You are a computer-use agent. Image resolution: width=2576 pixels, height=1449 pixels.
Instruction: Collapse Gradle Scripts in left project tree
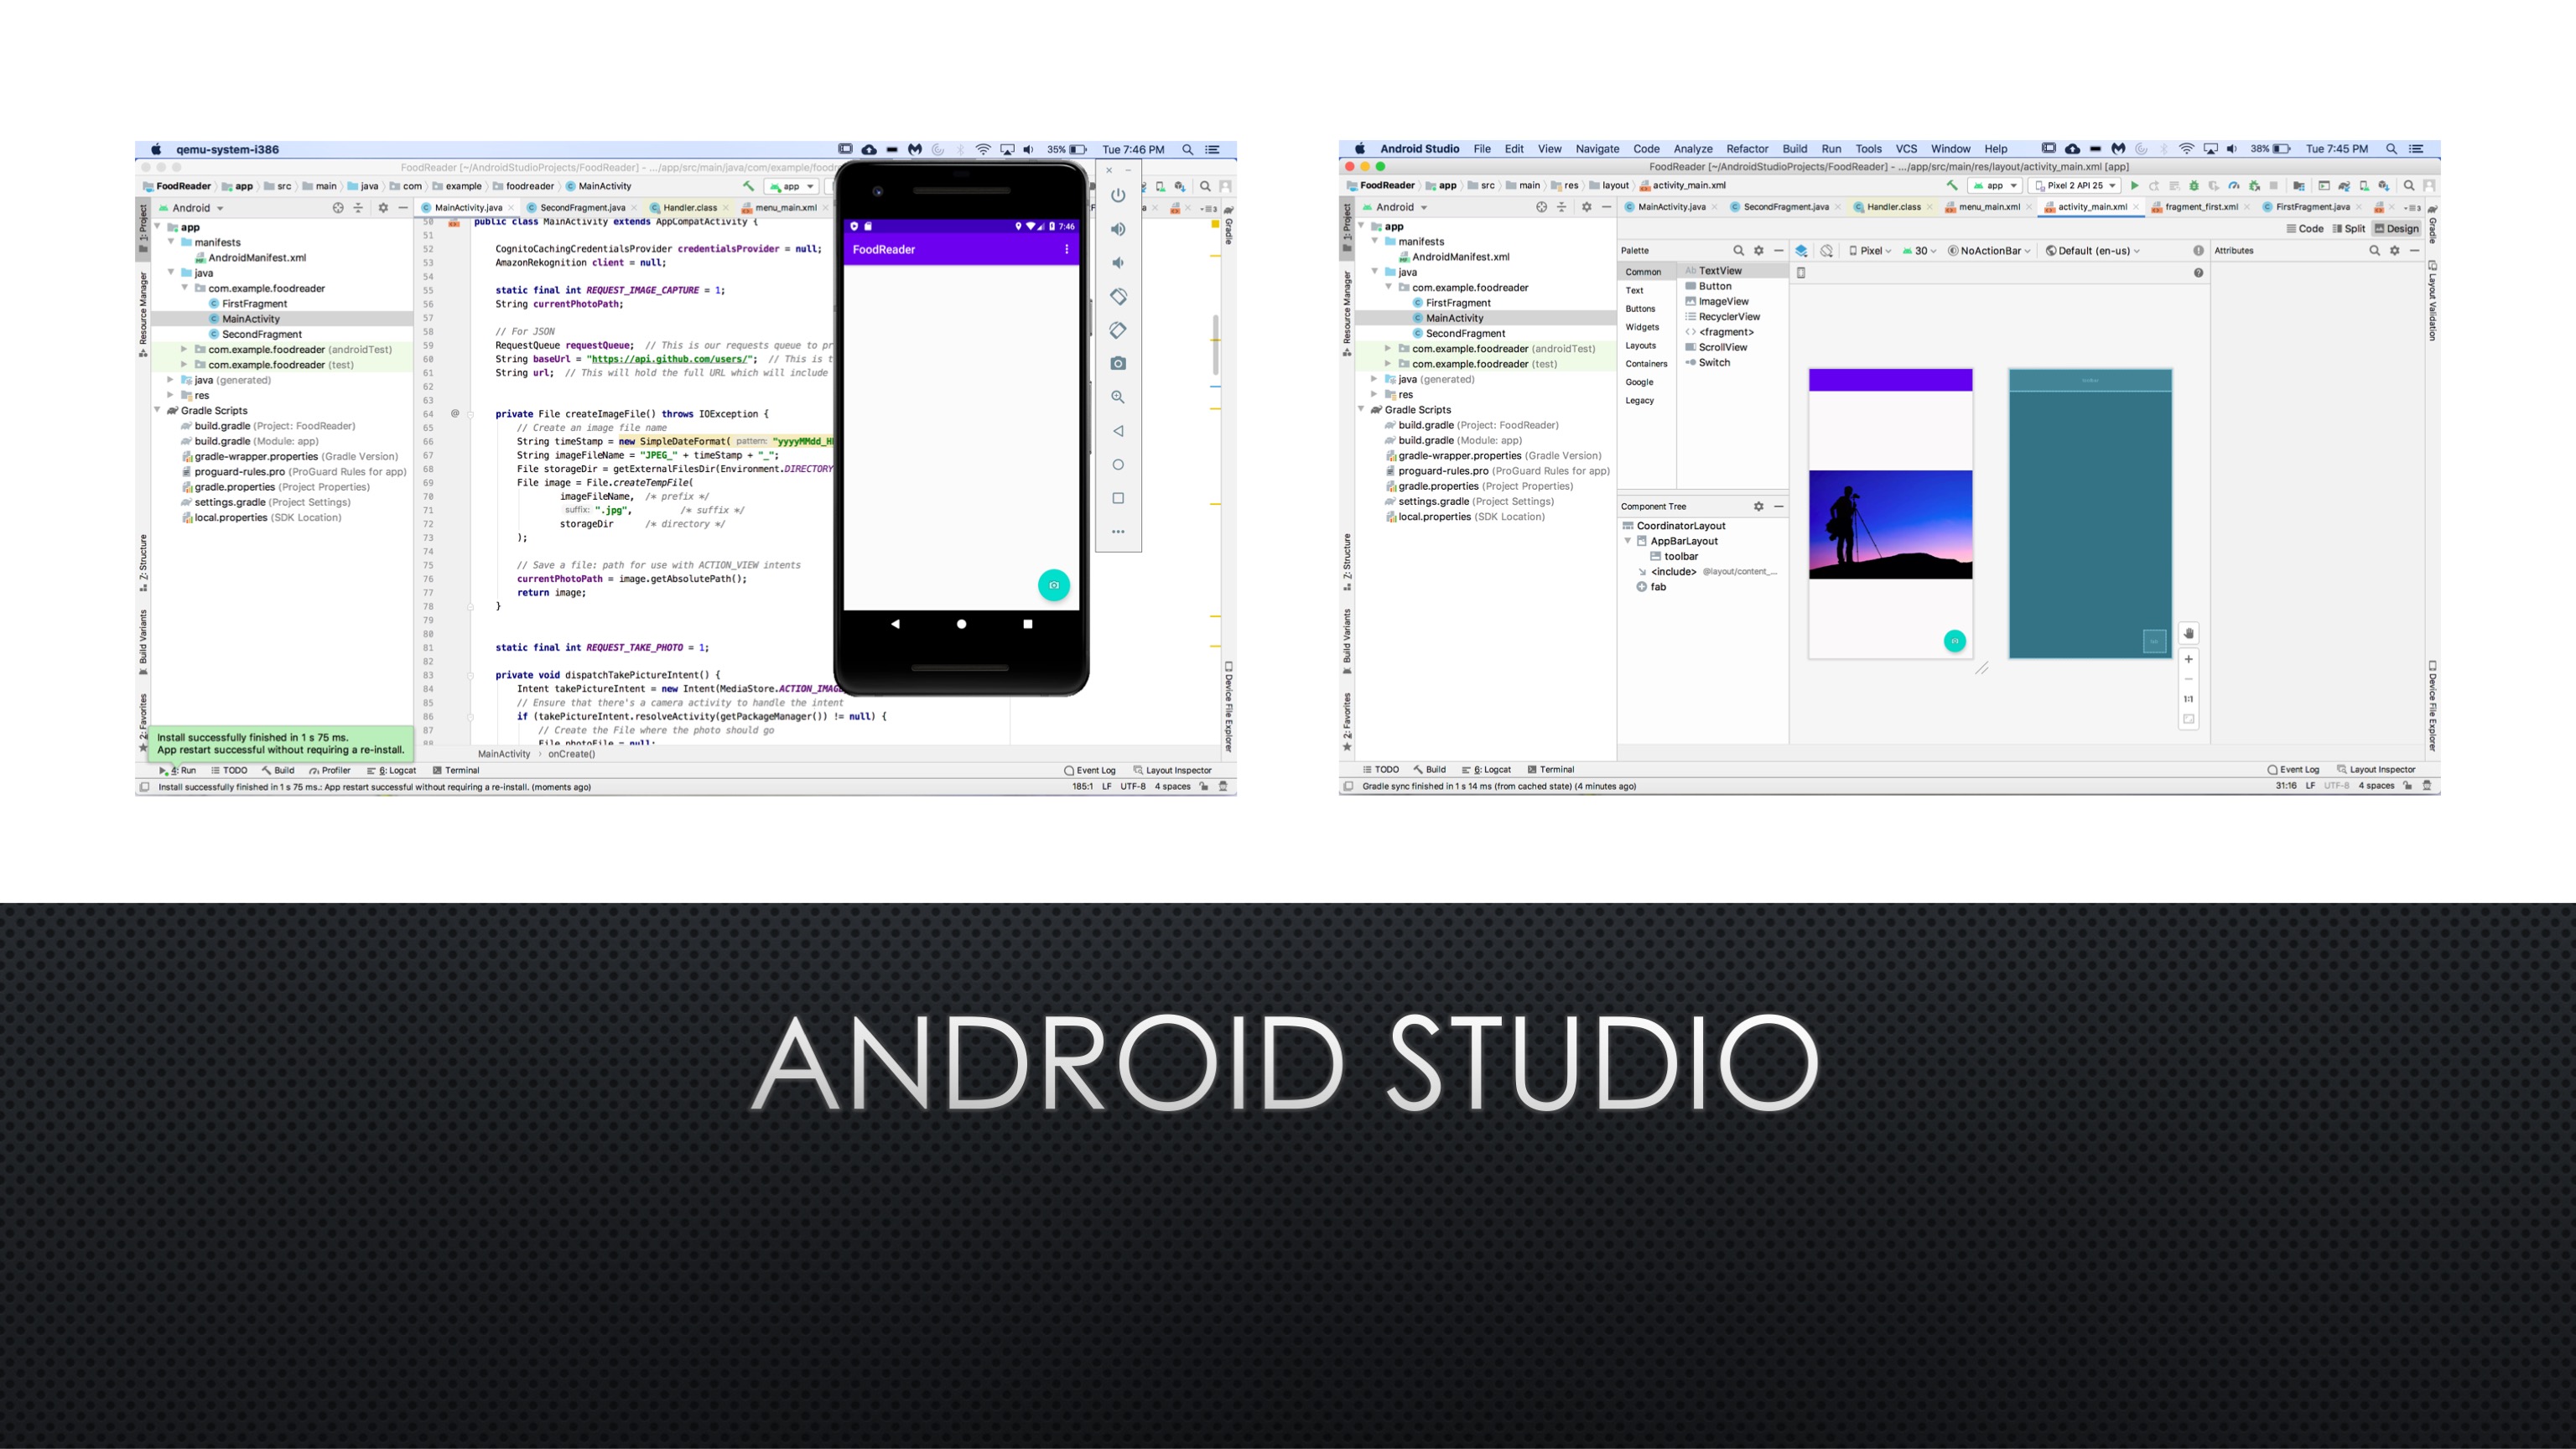157,410
